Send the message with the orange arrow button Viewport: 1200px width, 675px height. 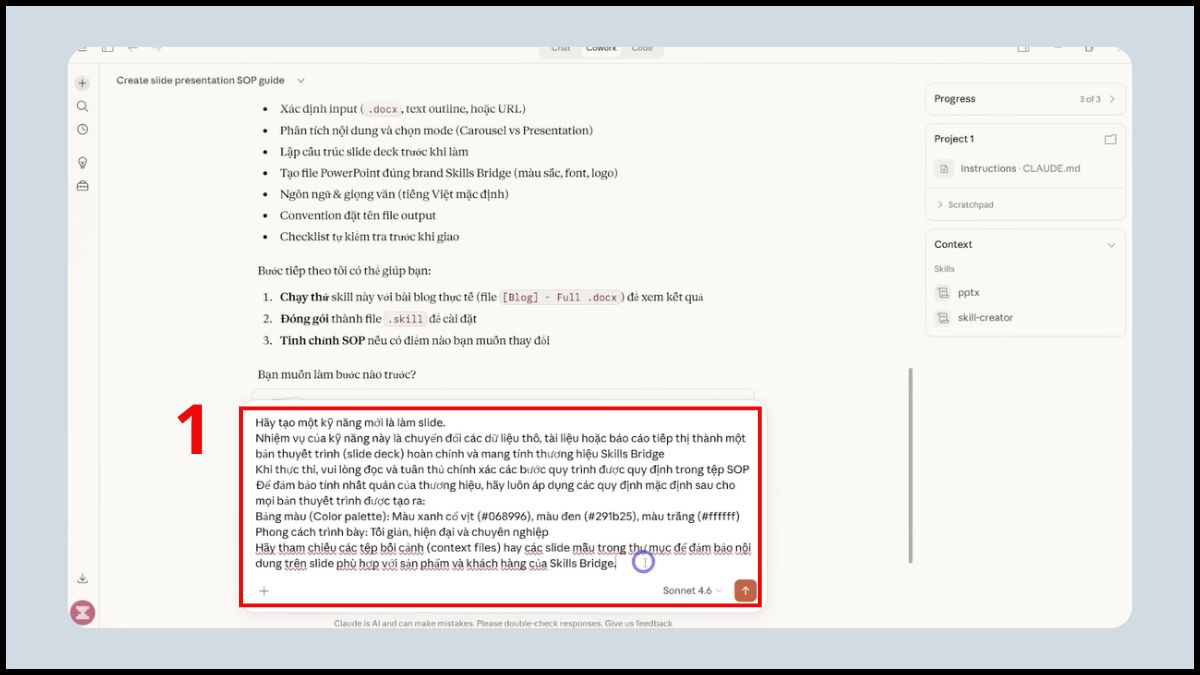click(x=745, y=591)
